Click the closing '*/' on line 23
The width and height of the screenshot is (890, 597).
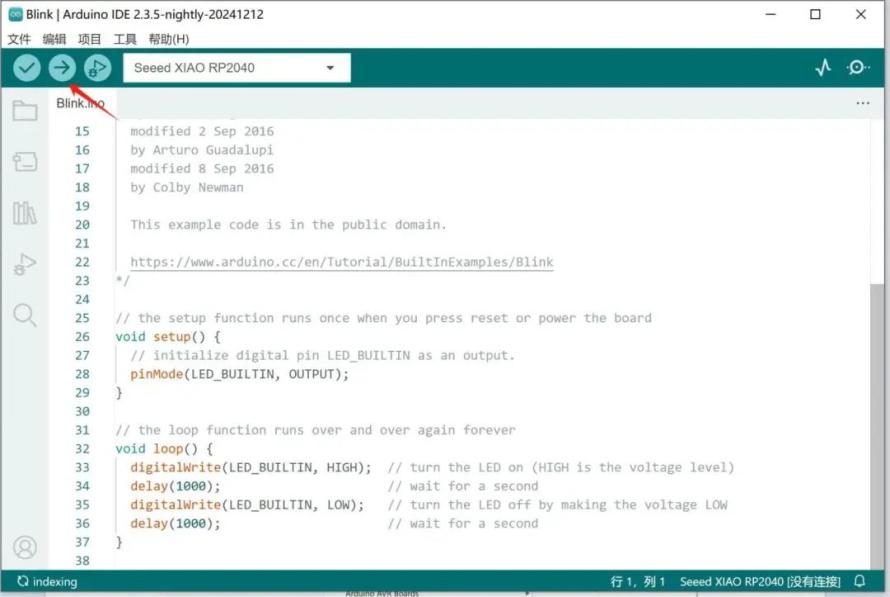click(123, 280)
